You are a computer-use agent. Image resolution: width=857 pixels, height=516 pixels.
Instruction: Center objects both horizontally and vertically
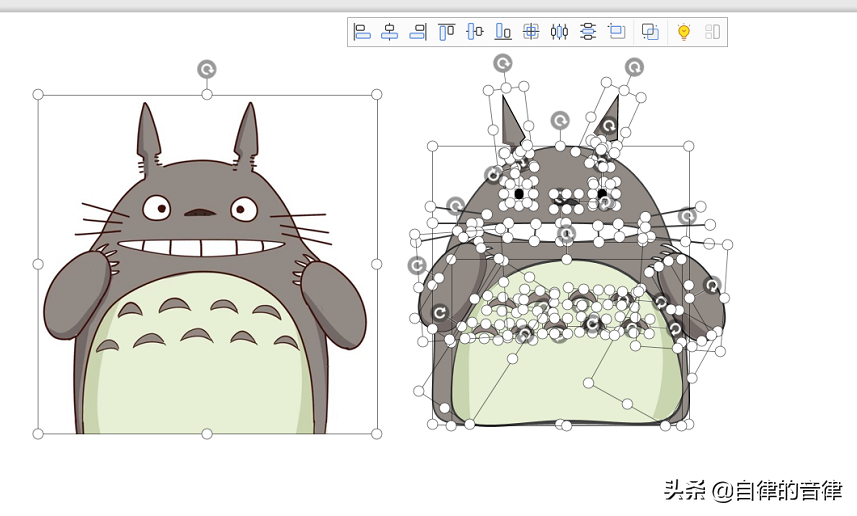[x=531, y=32]
